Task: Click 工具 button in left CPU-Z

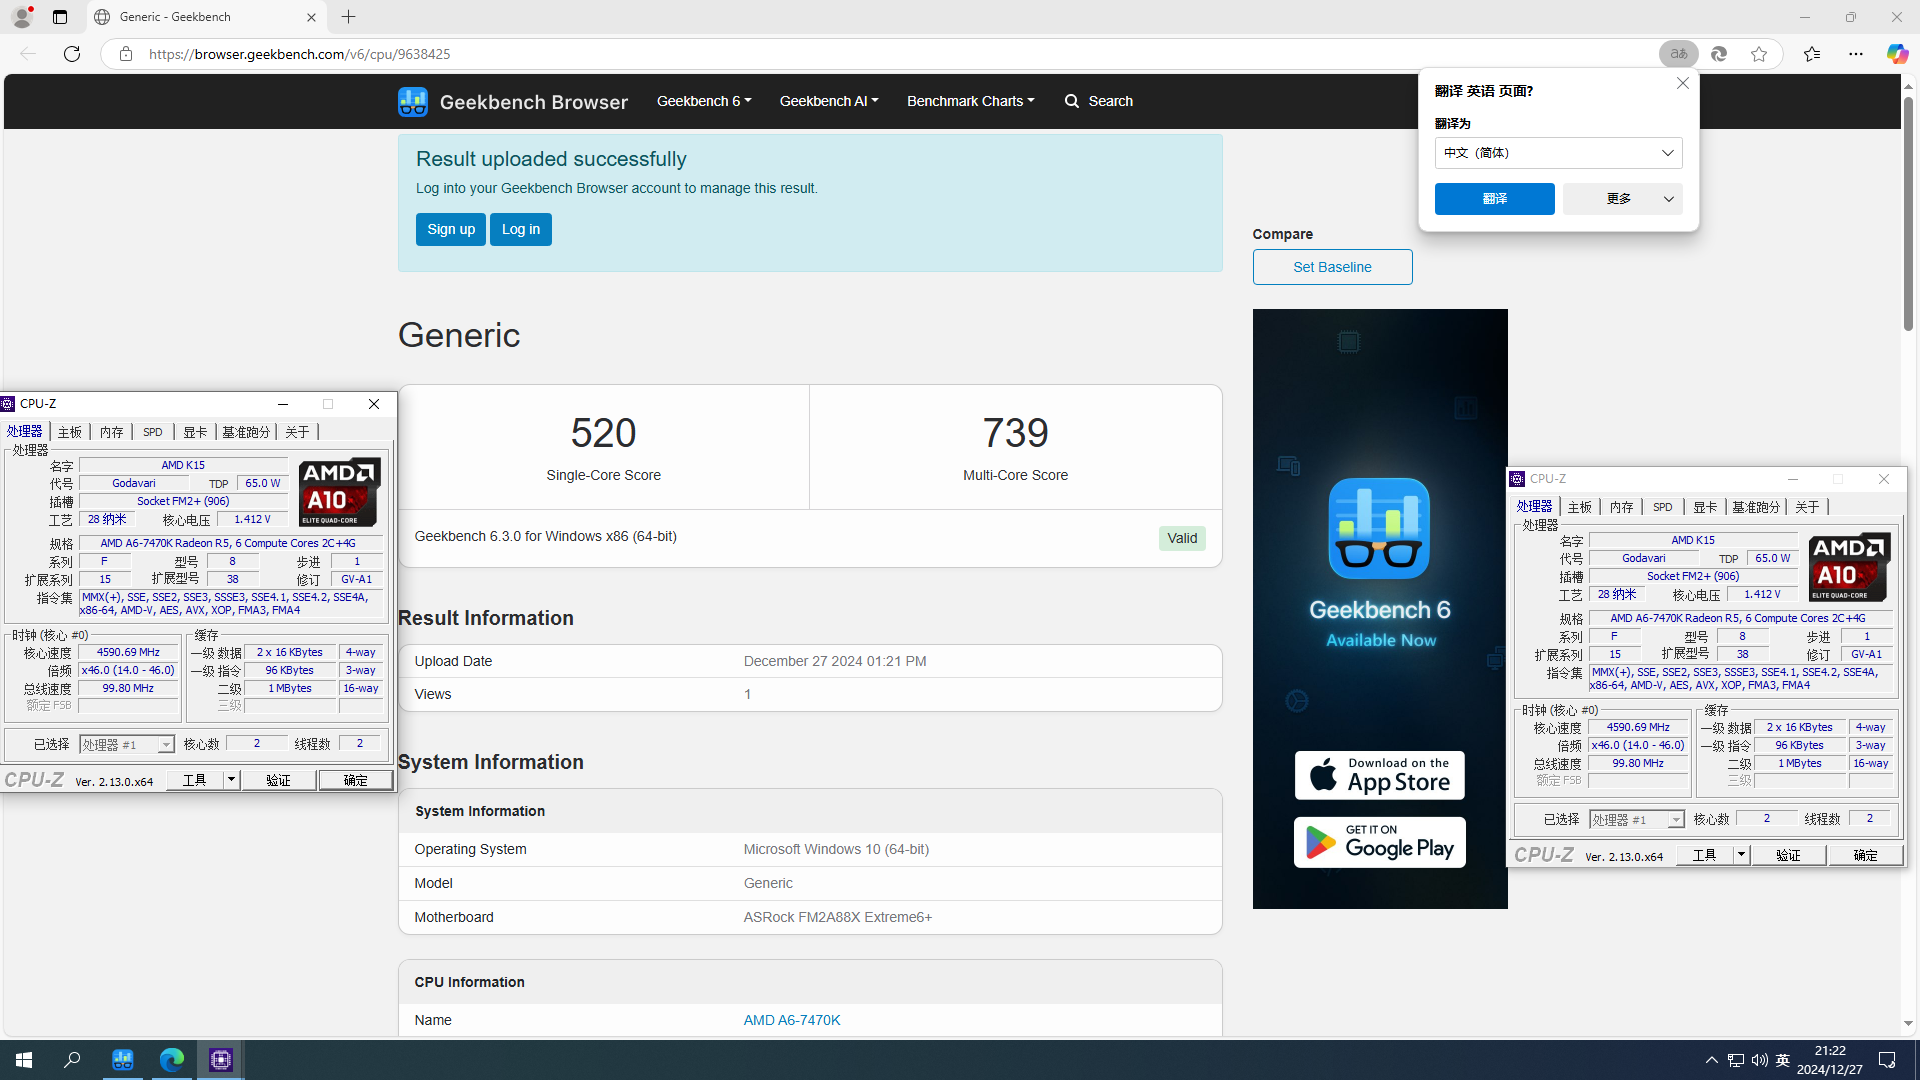Action: point(195,780)
